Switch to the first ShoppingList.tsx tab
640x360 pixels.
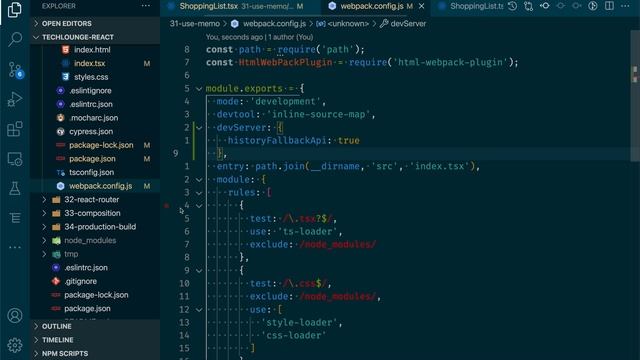point(241,6)
